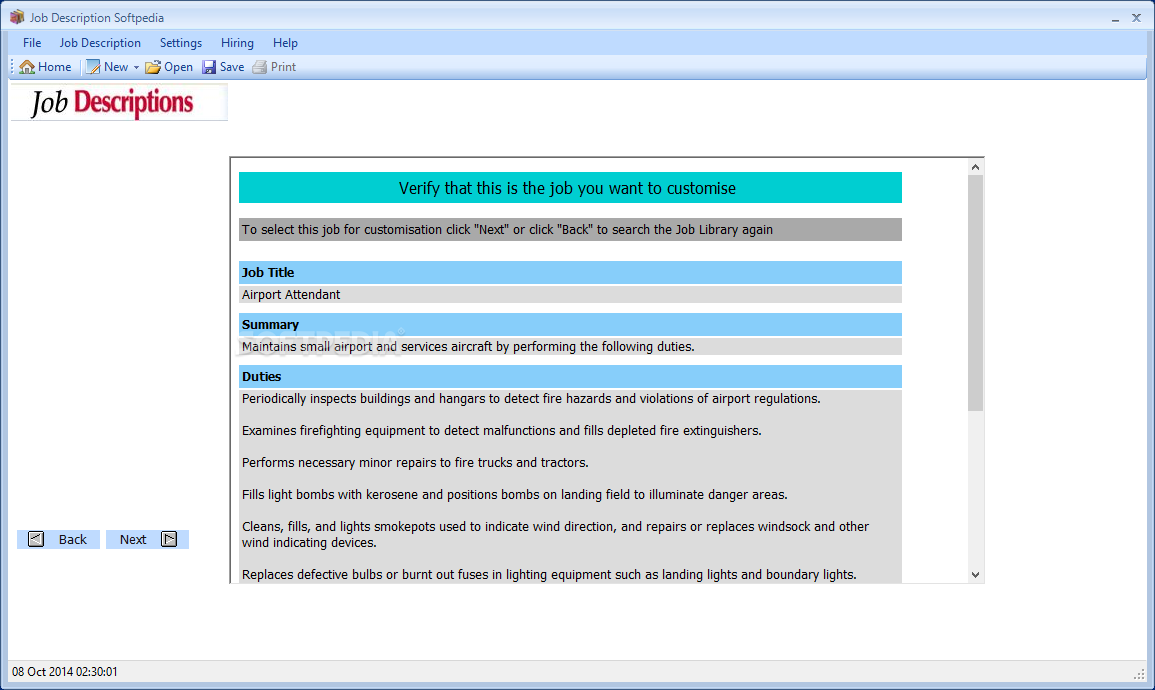Click the 'Cleans, fills, and lights smokepots' line
1155x690 pixels.
tap(555, 535)
